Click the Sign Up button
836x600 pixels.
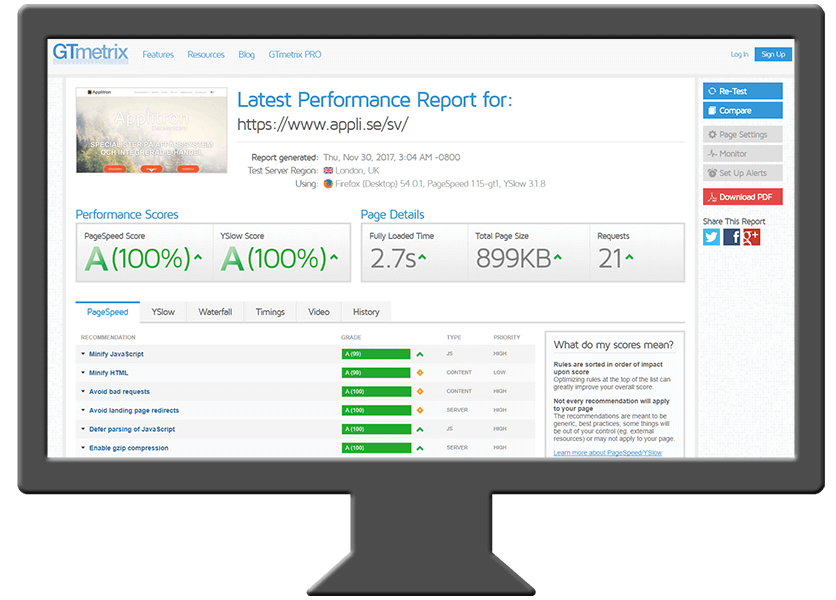click(x=773, y=54)
